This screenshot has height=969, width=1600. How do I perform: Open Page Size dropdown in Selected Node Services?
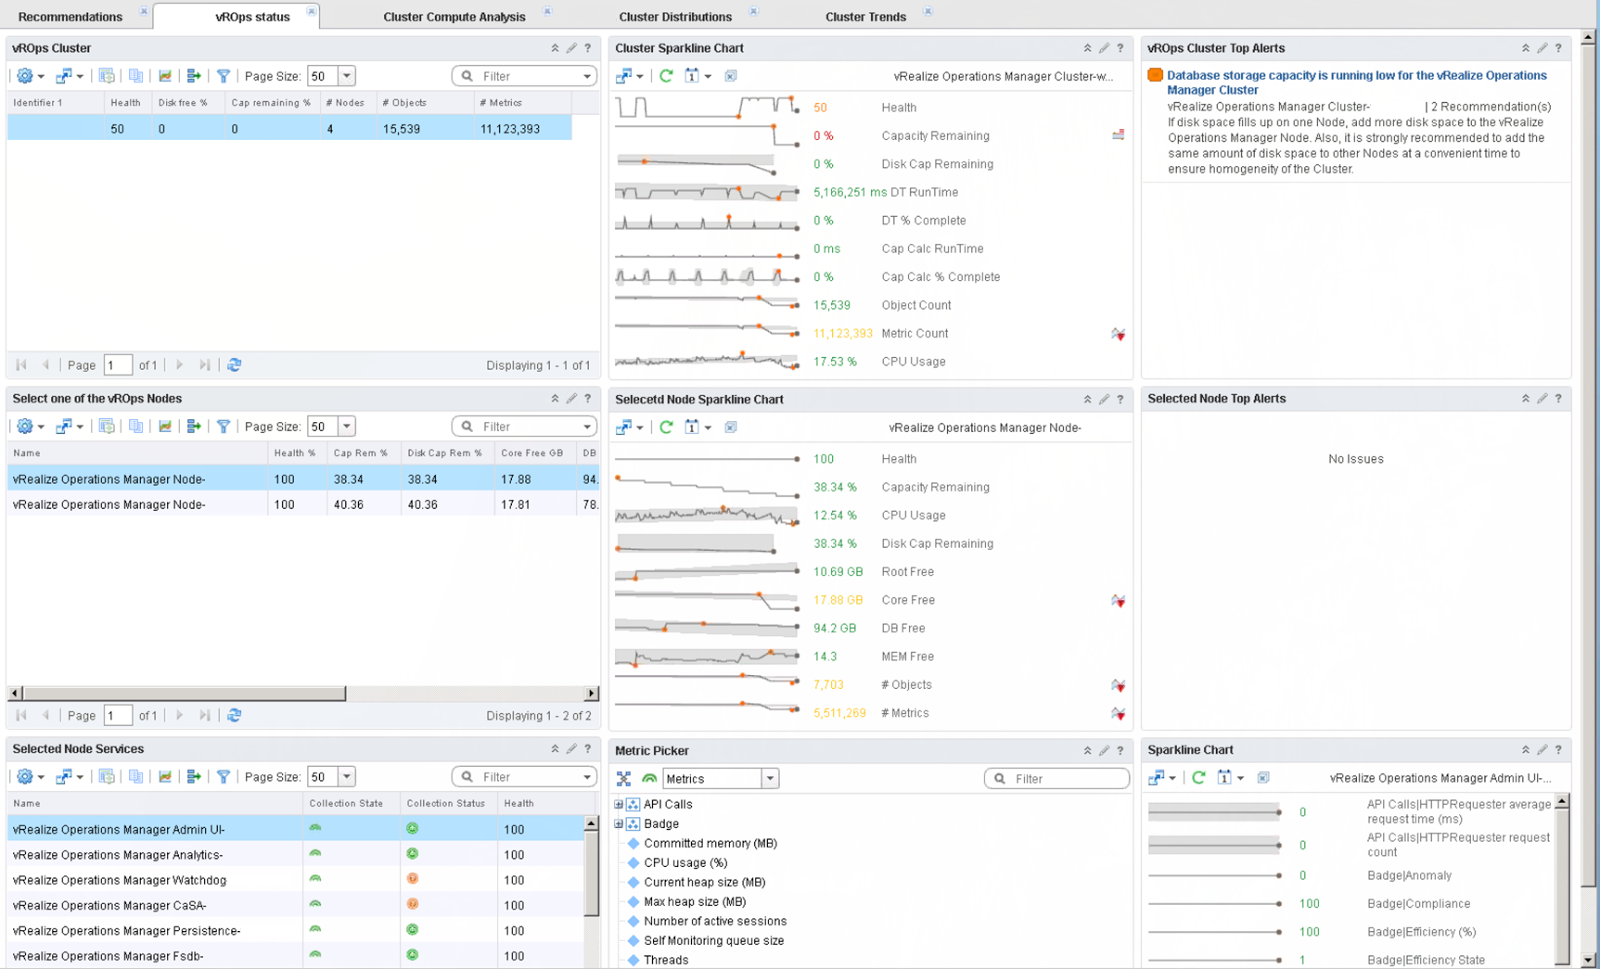(347, 777)
